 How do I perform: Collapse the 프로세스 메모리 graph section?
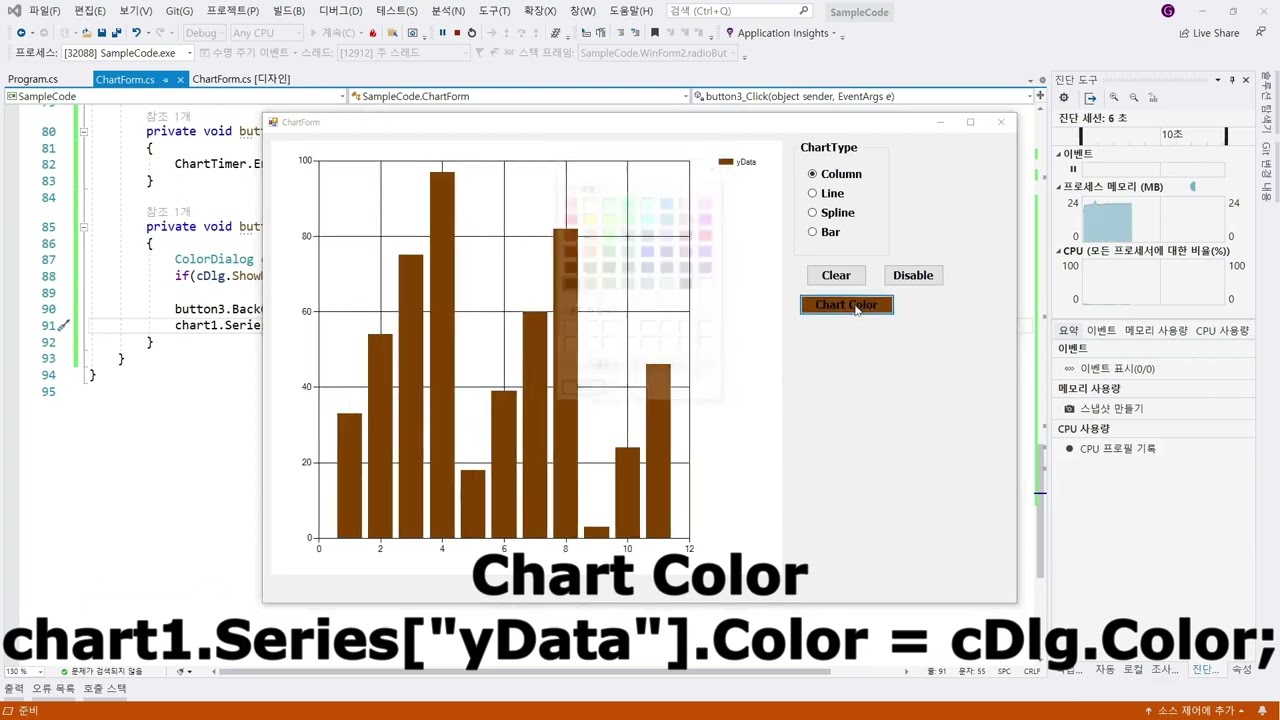tap(1059, 187)
